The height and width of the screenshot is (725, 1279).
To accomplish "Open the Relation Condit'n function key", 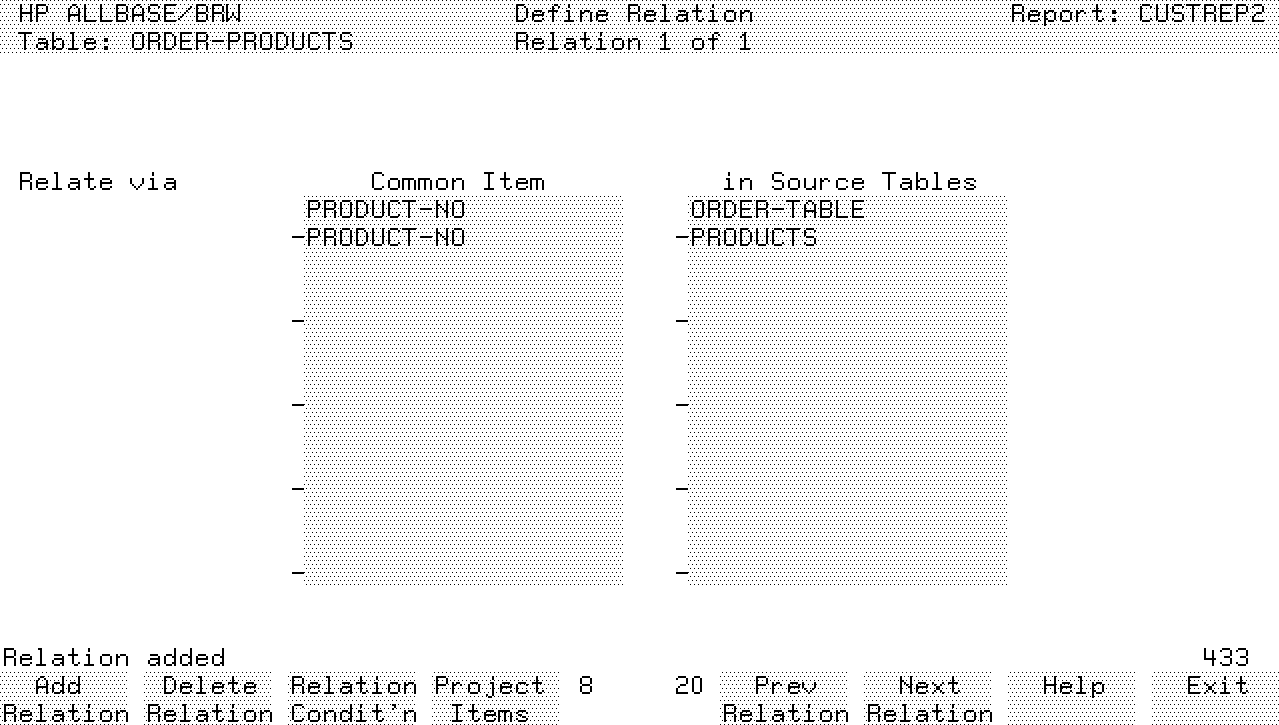I will [353, 699].
